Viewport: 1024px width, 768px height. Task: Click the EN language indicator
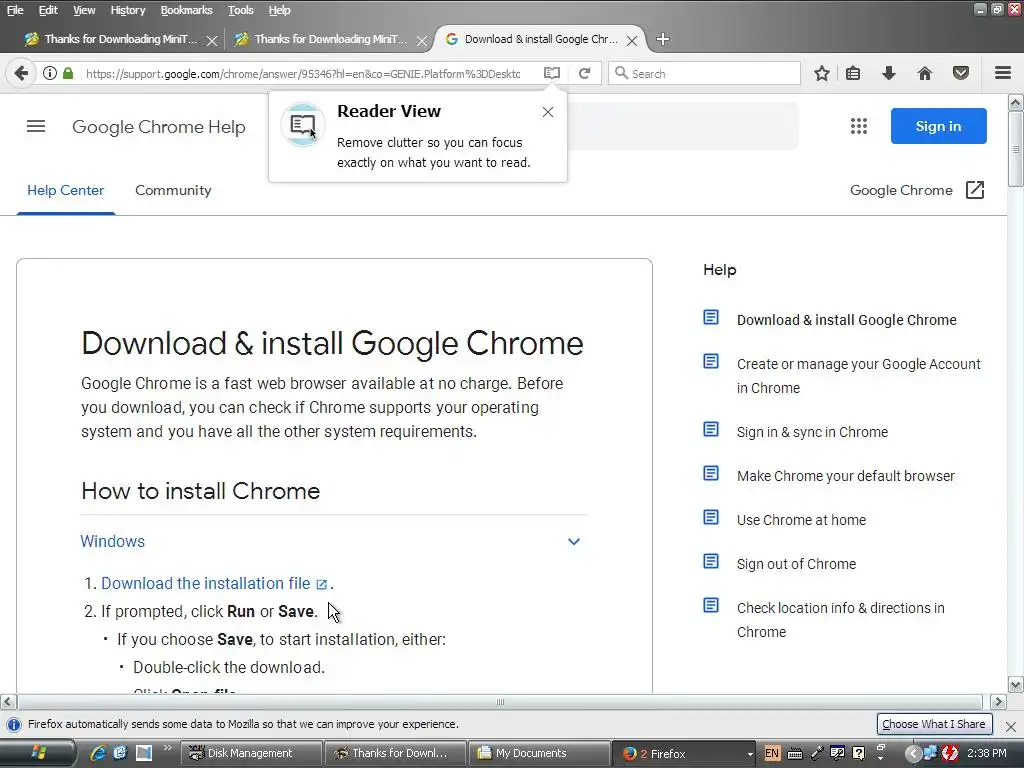click(772, 753)
